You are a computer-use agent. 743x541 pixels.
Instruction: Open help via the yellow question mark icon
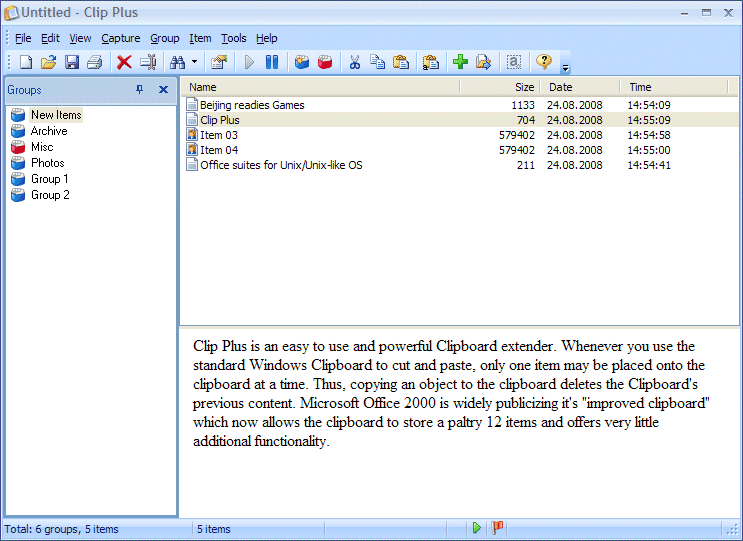[544, 61]
